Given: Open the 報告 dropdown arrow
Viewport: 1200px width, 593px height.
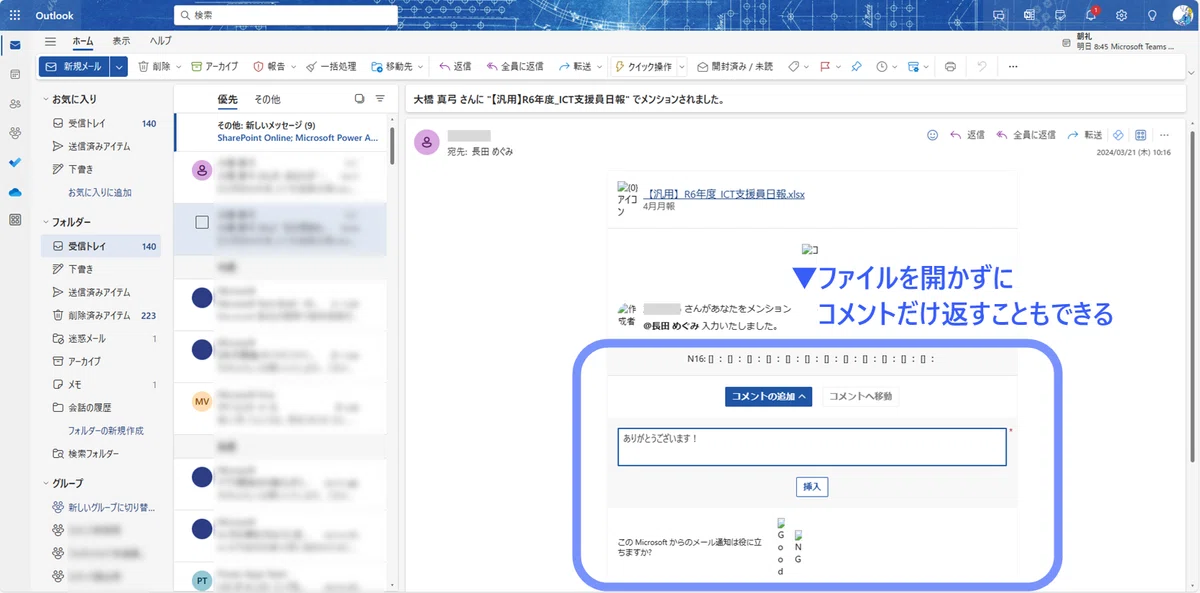Looking at the screenshot, I should (x=295, y=66).
